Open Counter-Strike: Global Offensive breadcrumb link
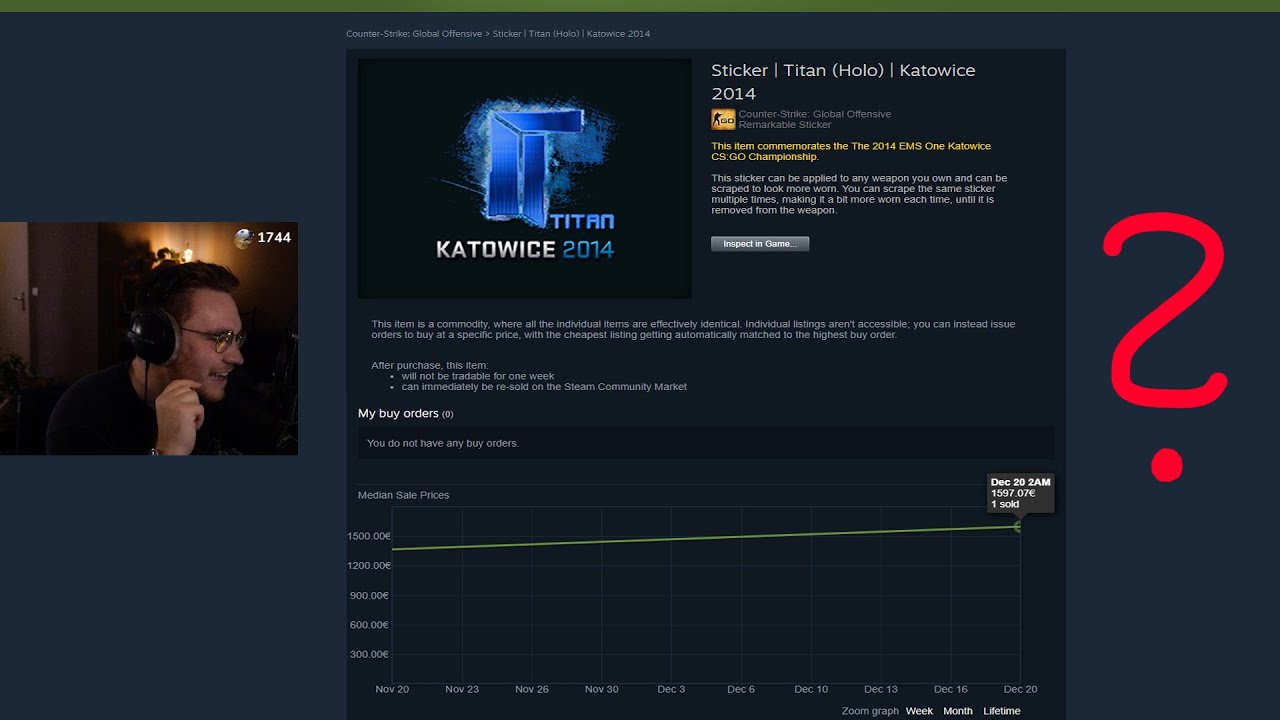 (x=414, y=34)
